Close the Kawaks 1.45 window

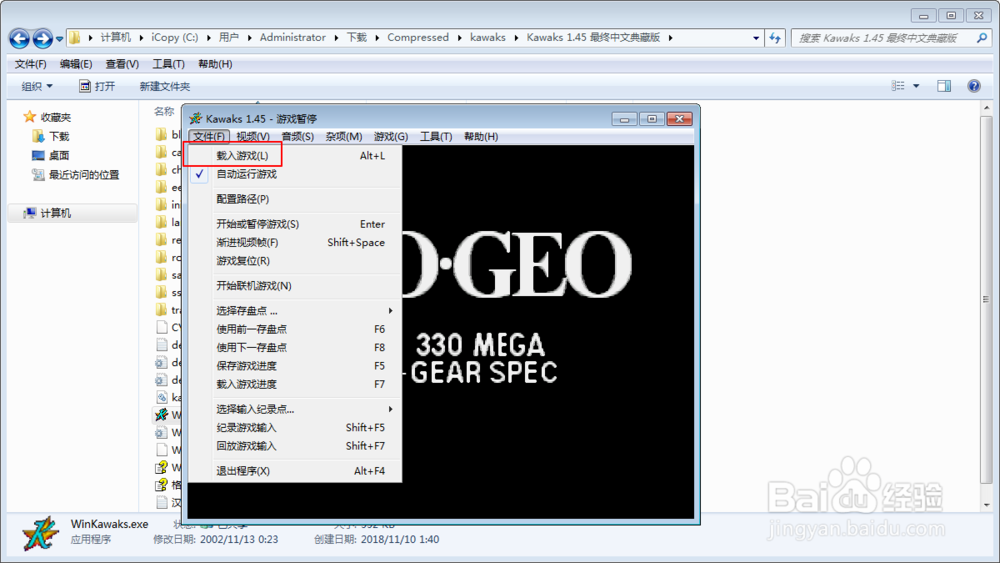(x=680, y=119)
